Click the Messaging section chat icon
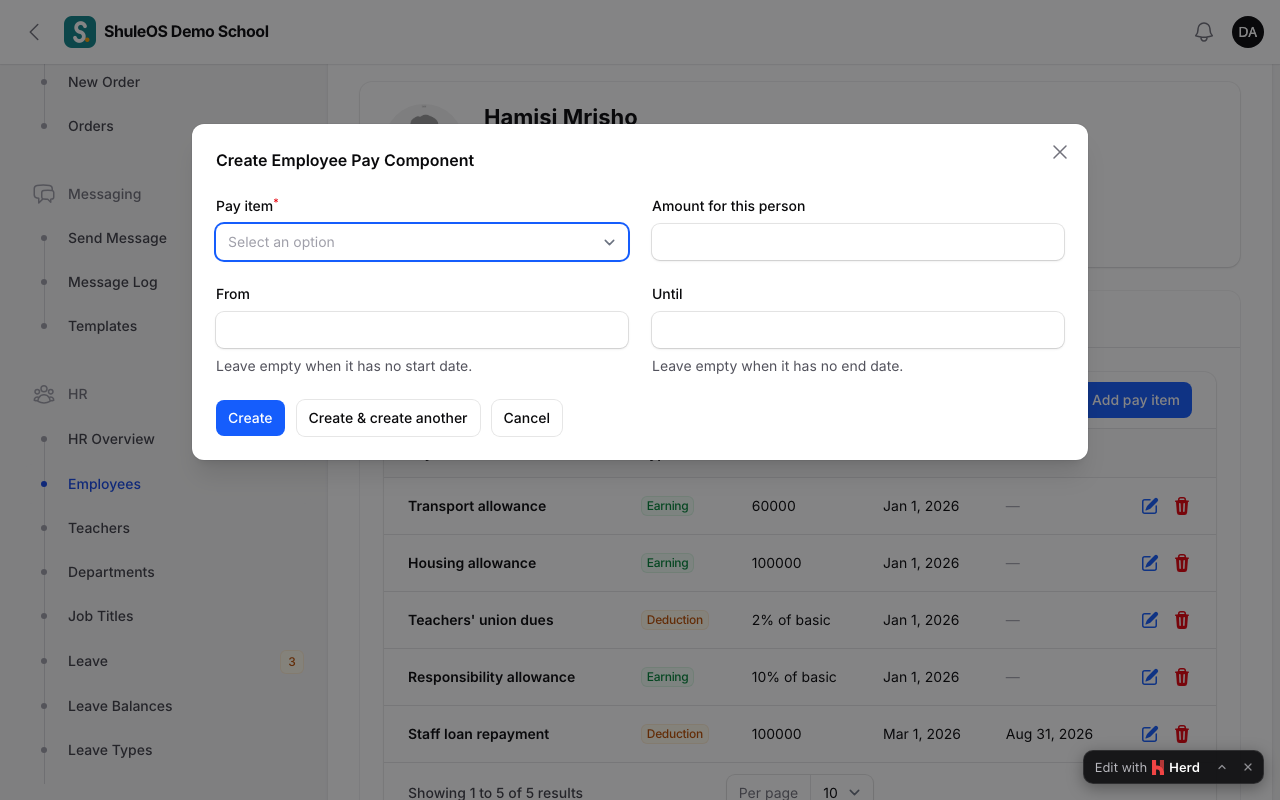This screenshot has width=1280, height=800. click(44, 194)
